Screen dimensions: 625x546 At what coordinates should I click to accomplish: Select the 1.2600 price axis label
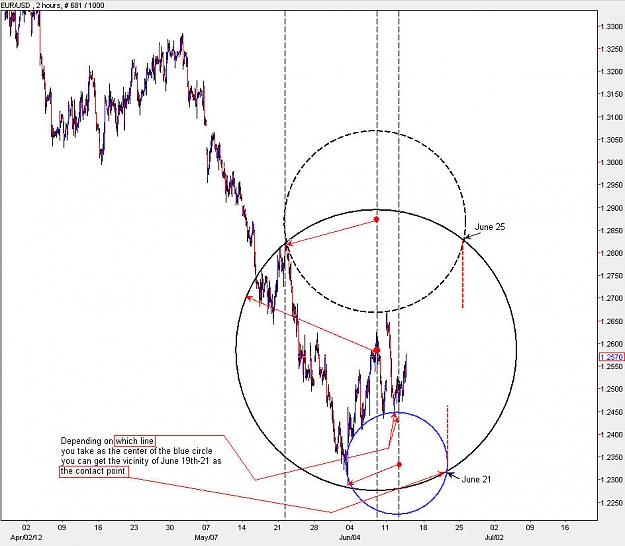coord(612,344)
